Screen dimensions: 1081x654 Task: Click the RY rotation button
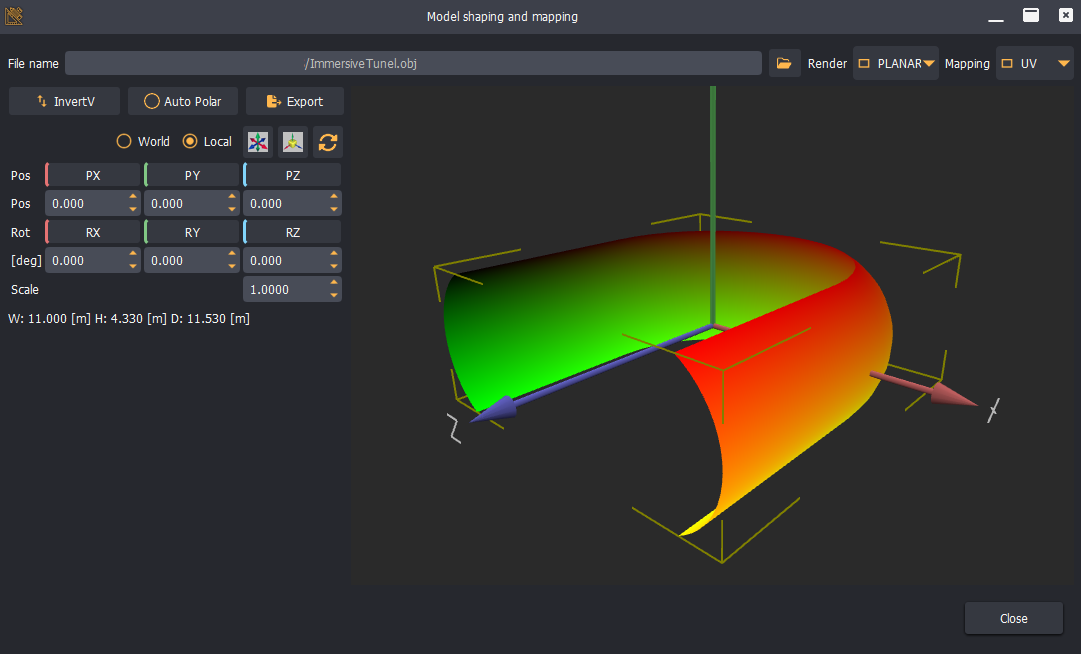click(x=192, y=232)
